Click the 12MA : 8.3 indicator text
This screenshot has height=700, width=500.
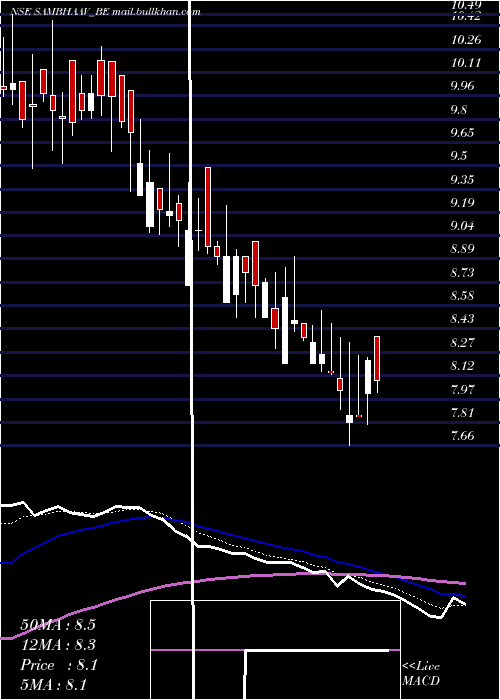[58, 645]
